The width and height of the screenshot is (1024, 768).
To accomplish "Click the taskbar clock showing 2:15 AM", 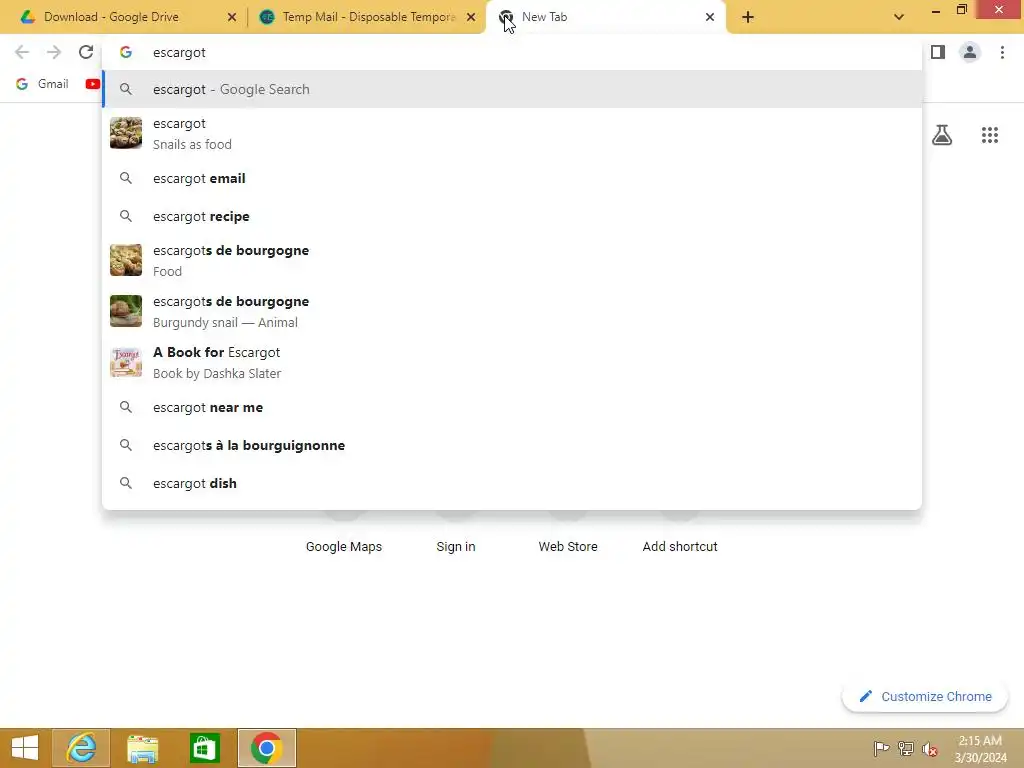I will 980,748.
